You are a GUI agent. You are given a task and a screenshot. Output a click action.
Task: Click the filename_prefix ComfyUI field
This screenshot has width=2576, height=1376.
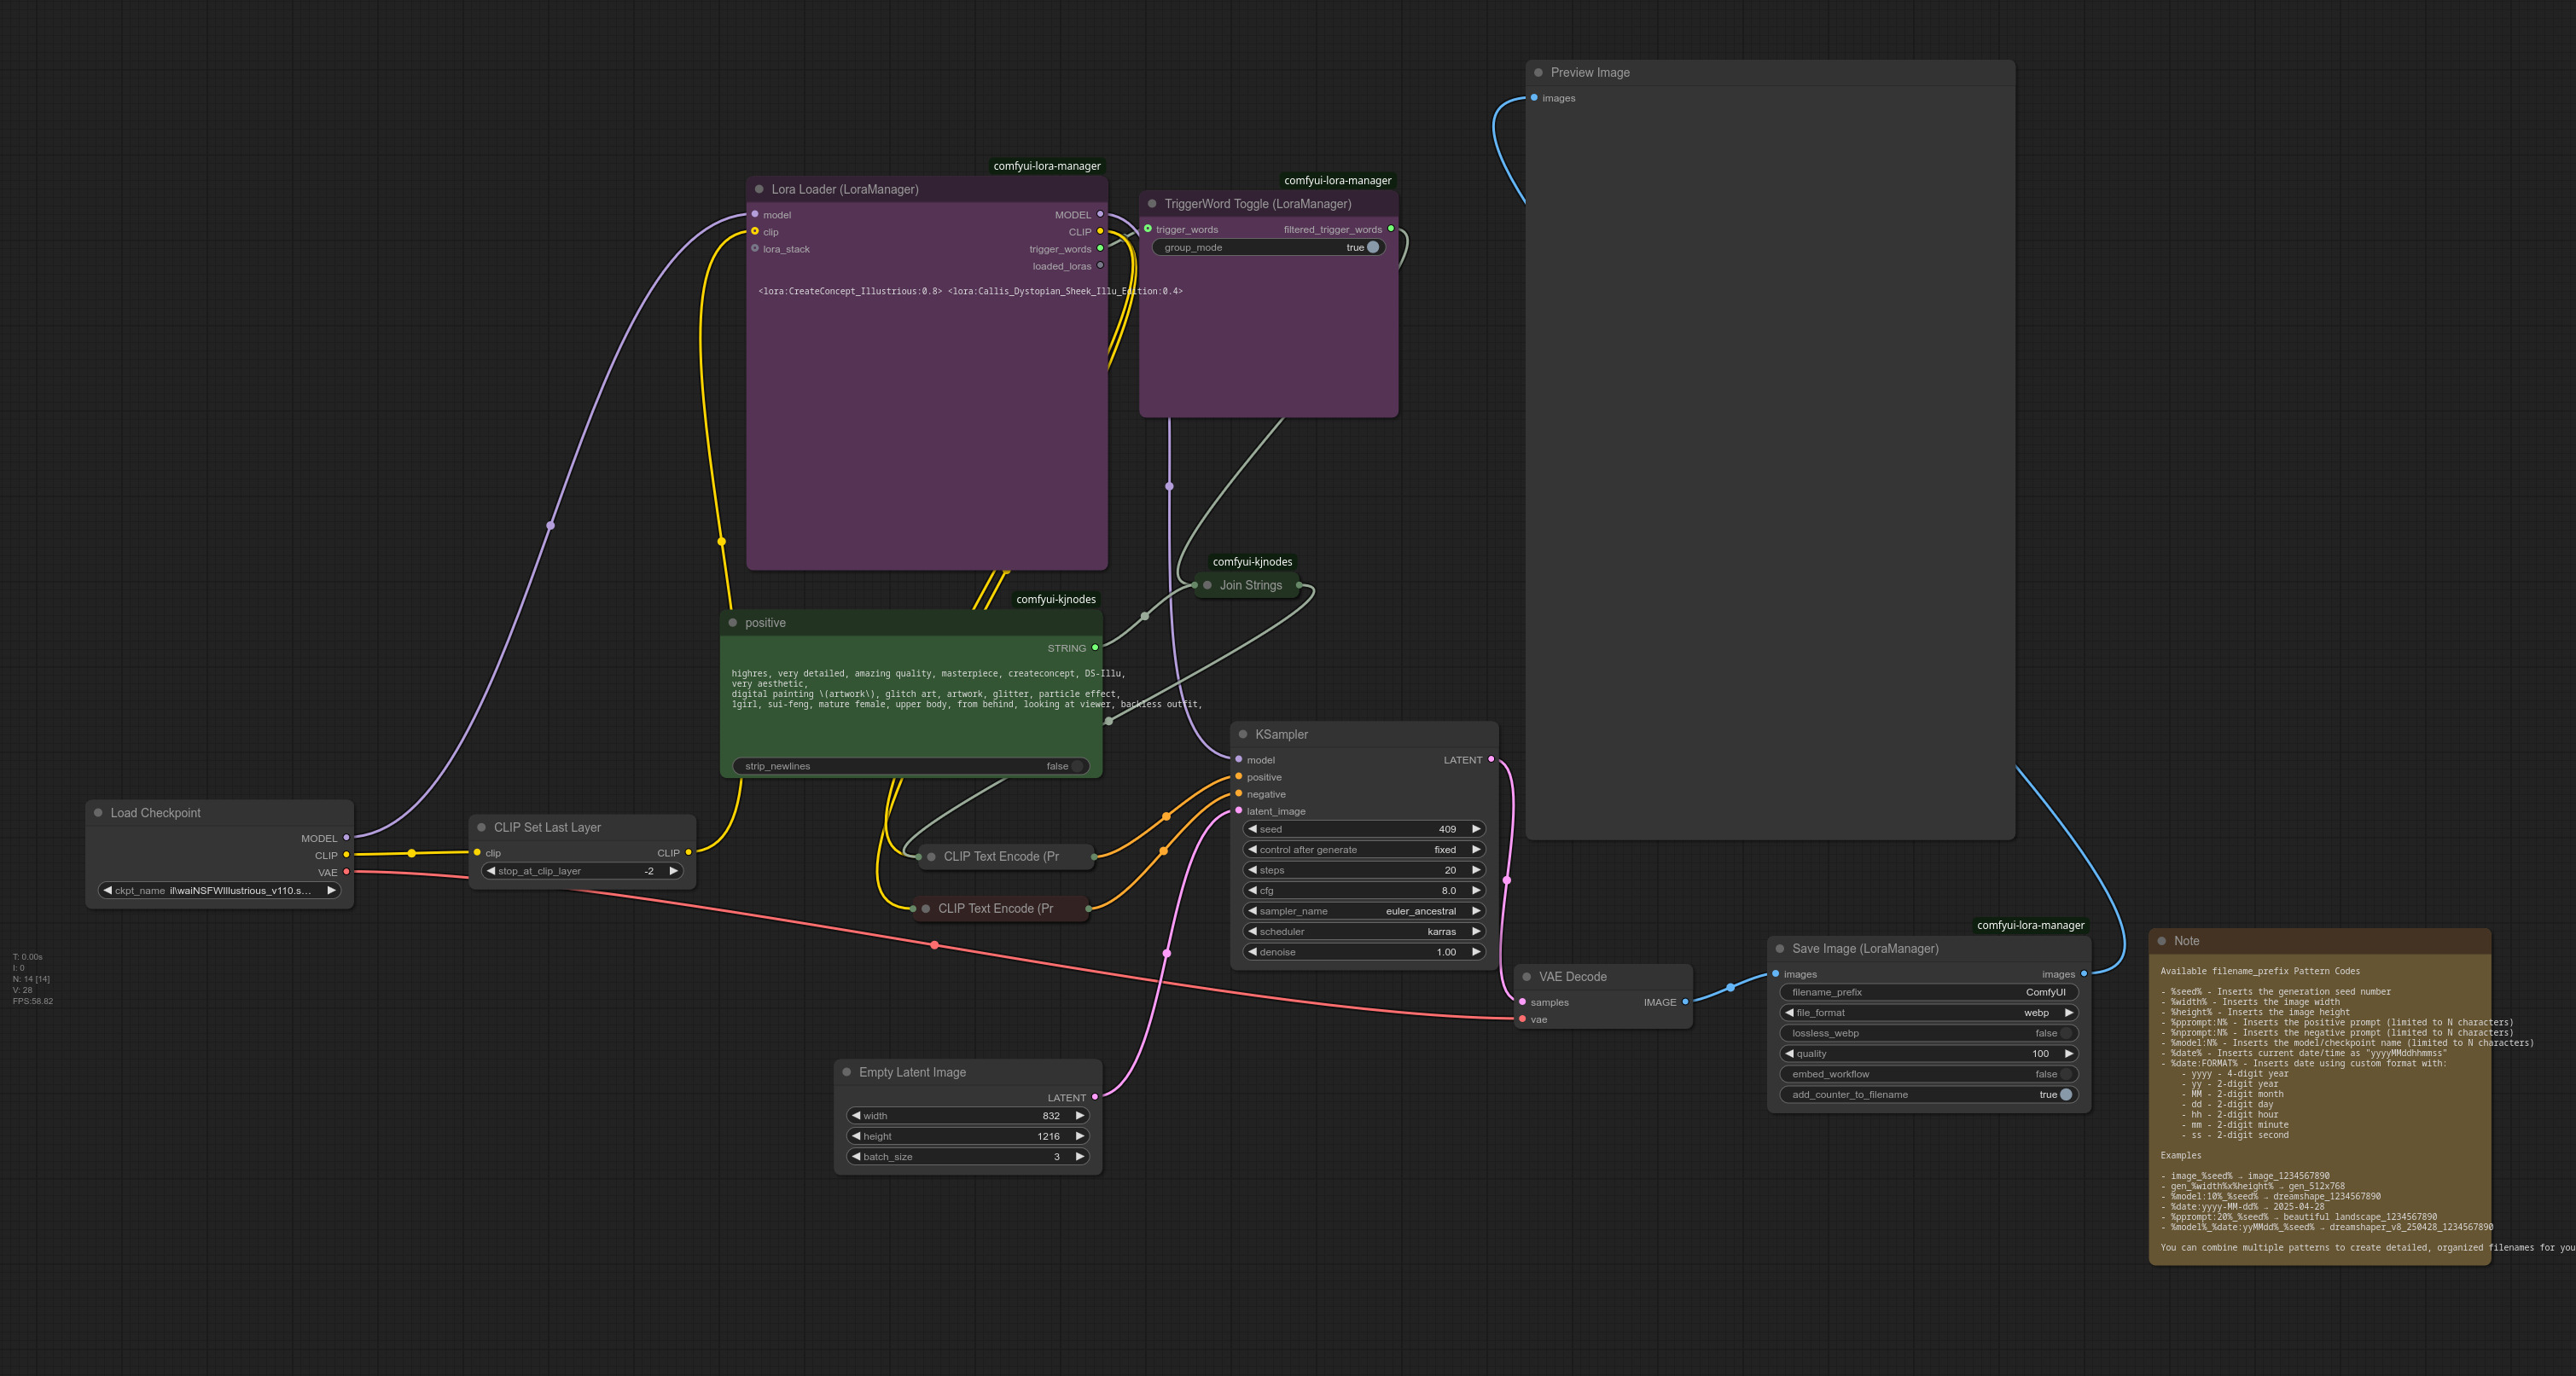click(1928, 992)
